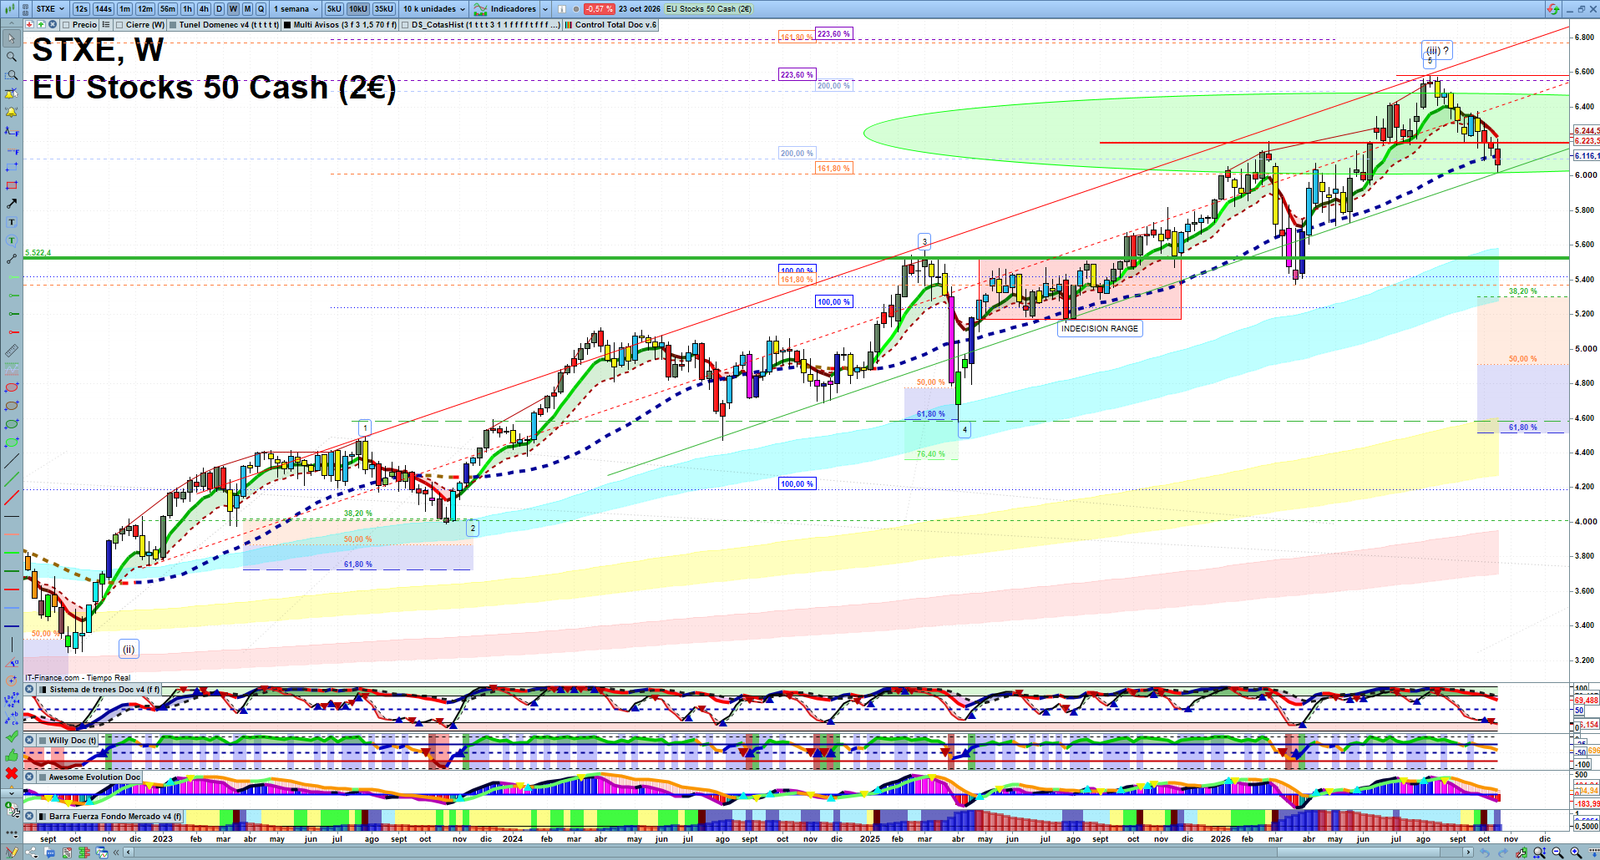Screen dimensions: 1600x860
Task: Close the Willy Doc indicator panel
Action: 29,740
